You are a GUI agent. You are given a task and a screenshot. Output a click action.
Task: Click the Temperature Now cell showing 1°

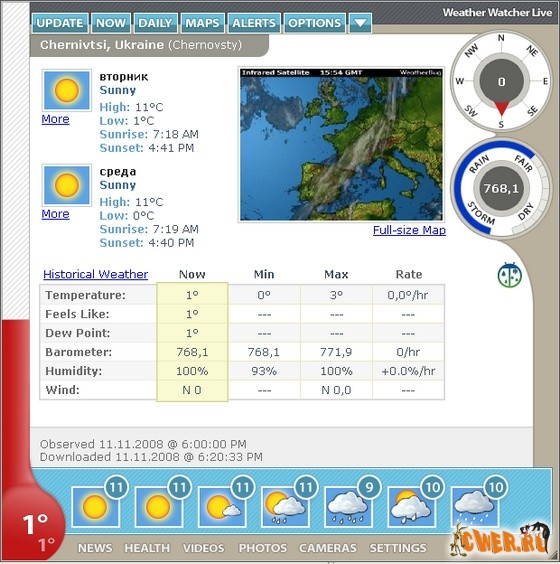point(192,295)
